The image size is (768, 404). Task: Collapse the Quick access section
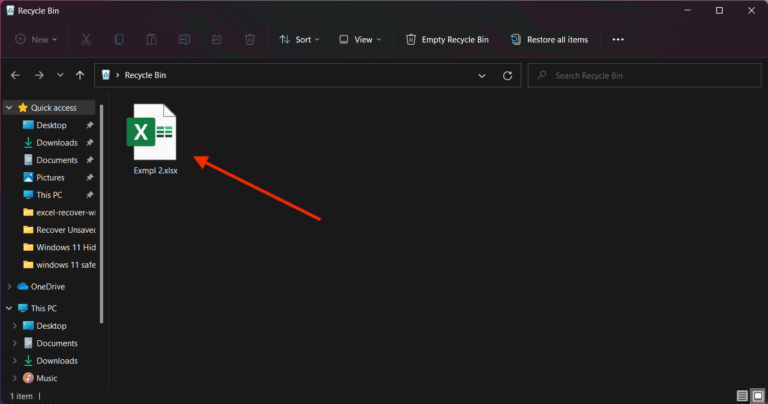8,107
